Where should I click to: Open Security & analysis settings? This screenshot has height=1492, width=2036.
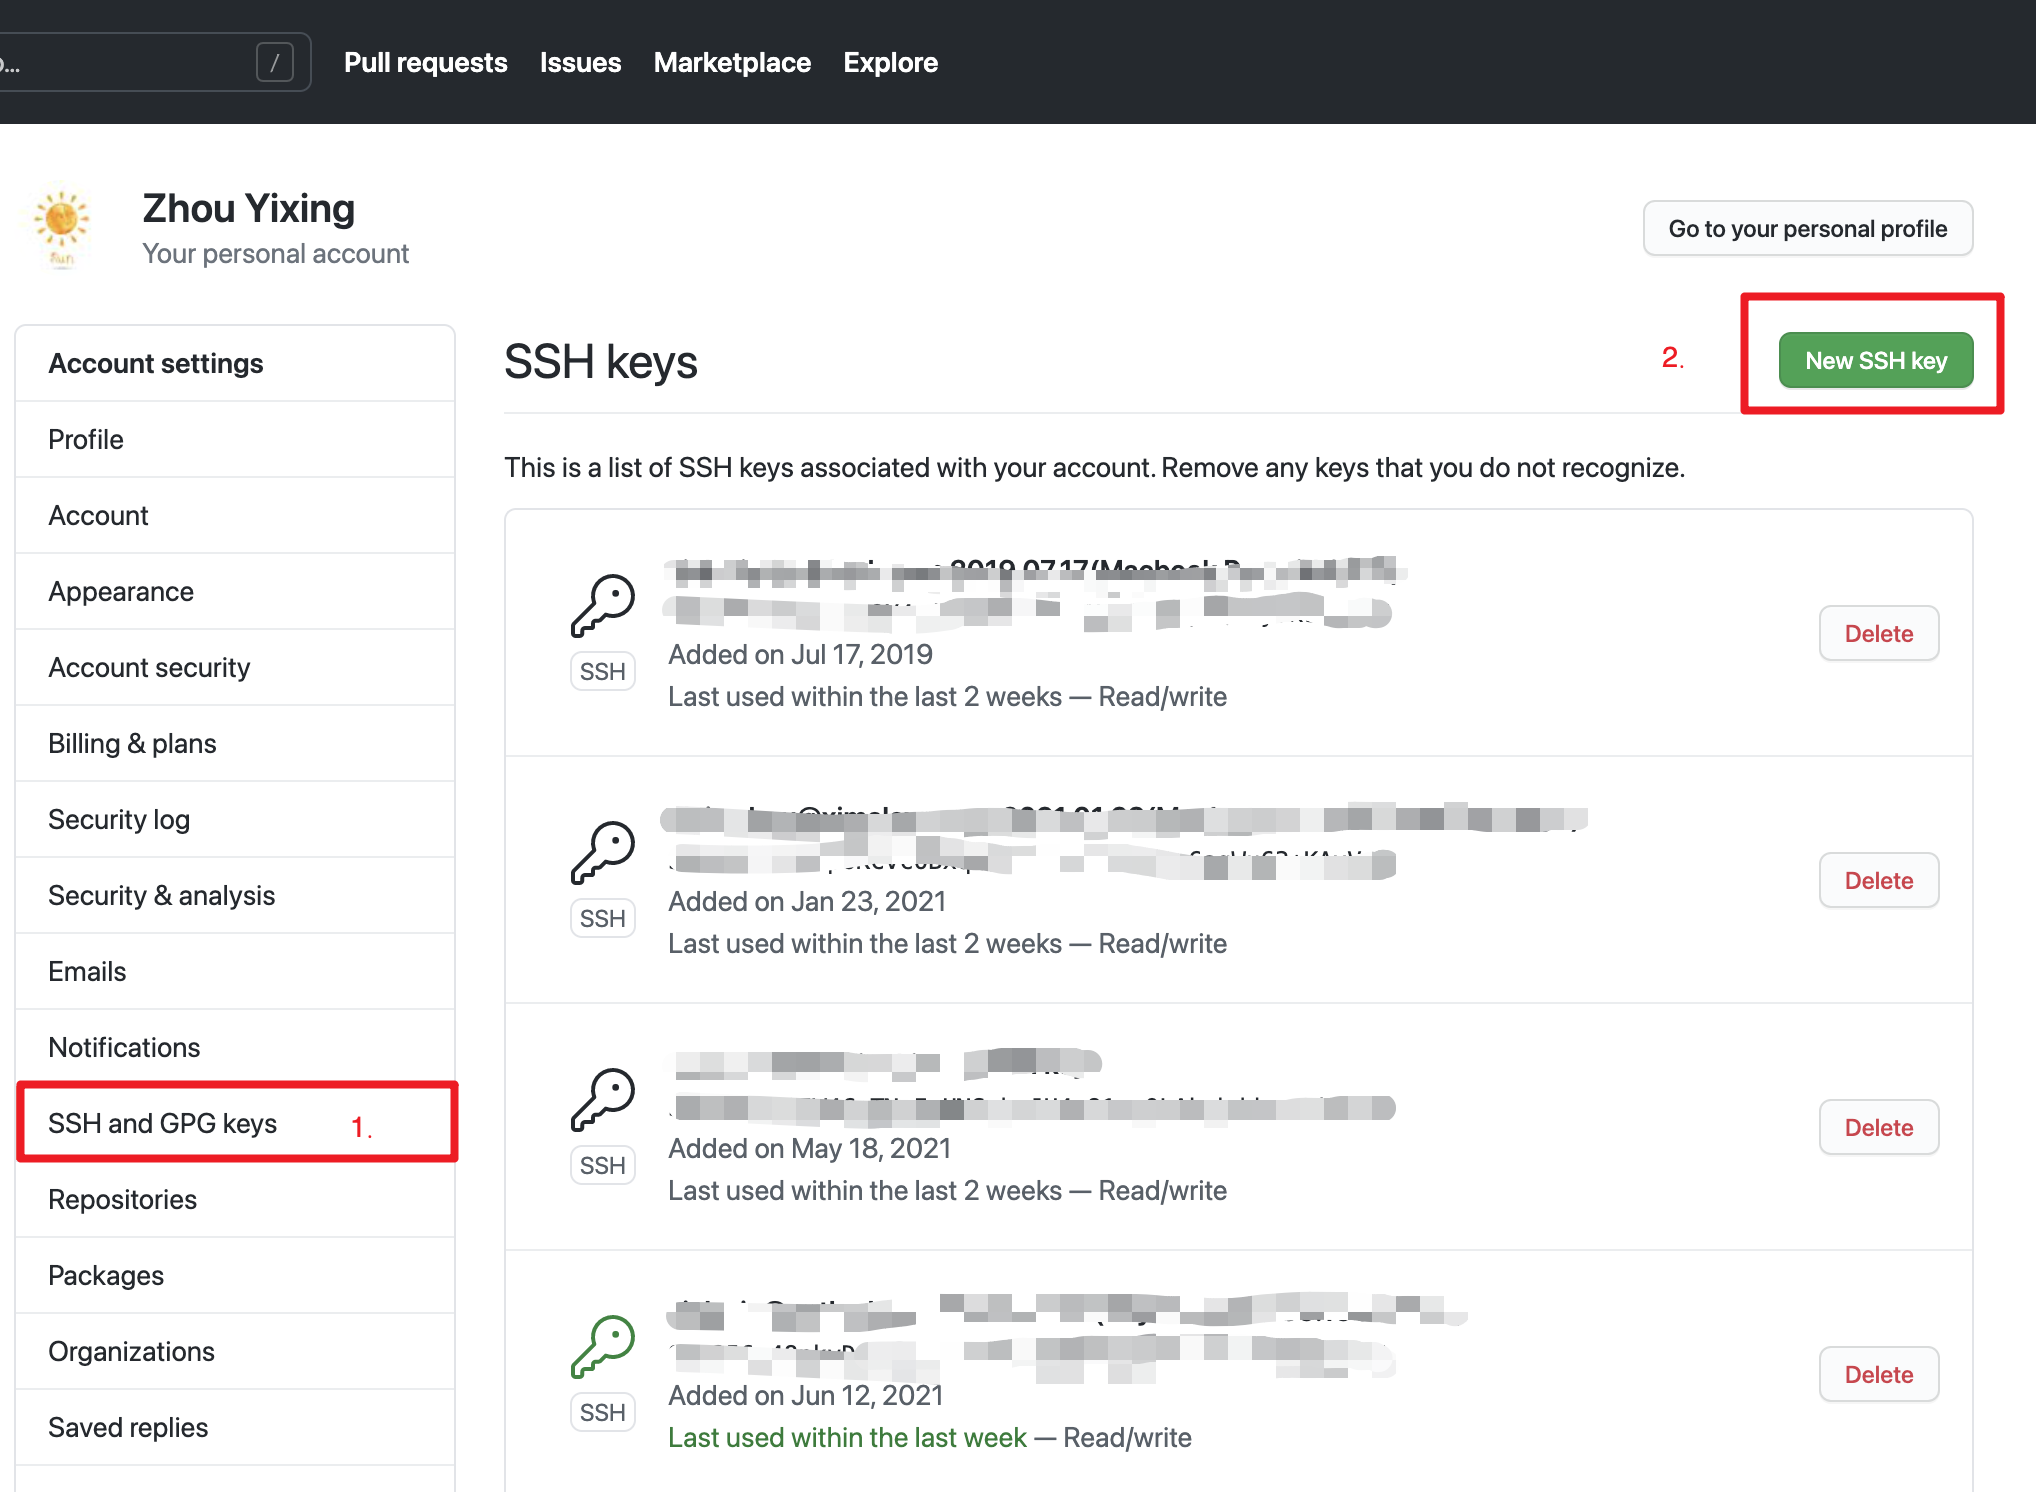coord(235,895)
